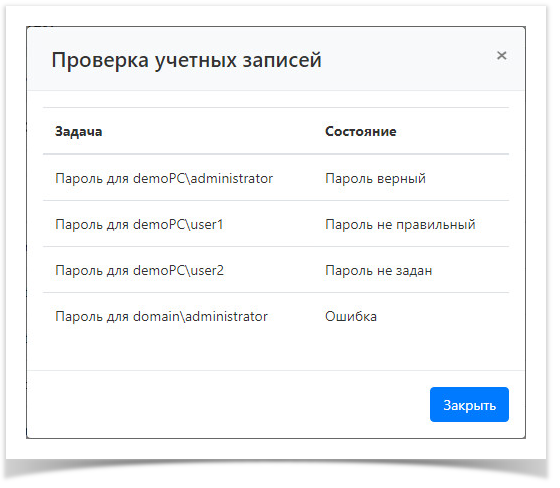Screen dimensions: 560x488
Task: Select the Состояние column header
Action: pos(361,131)
